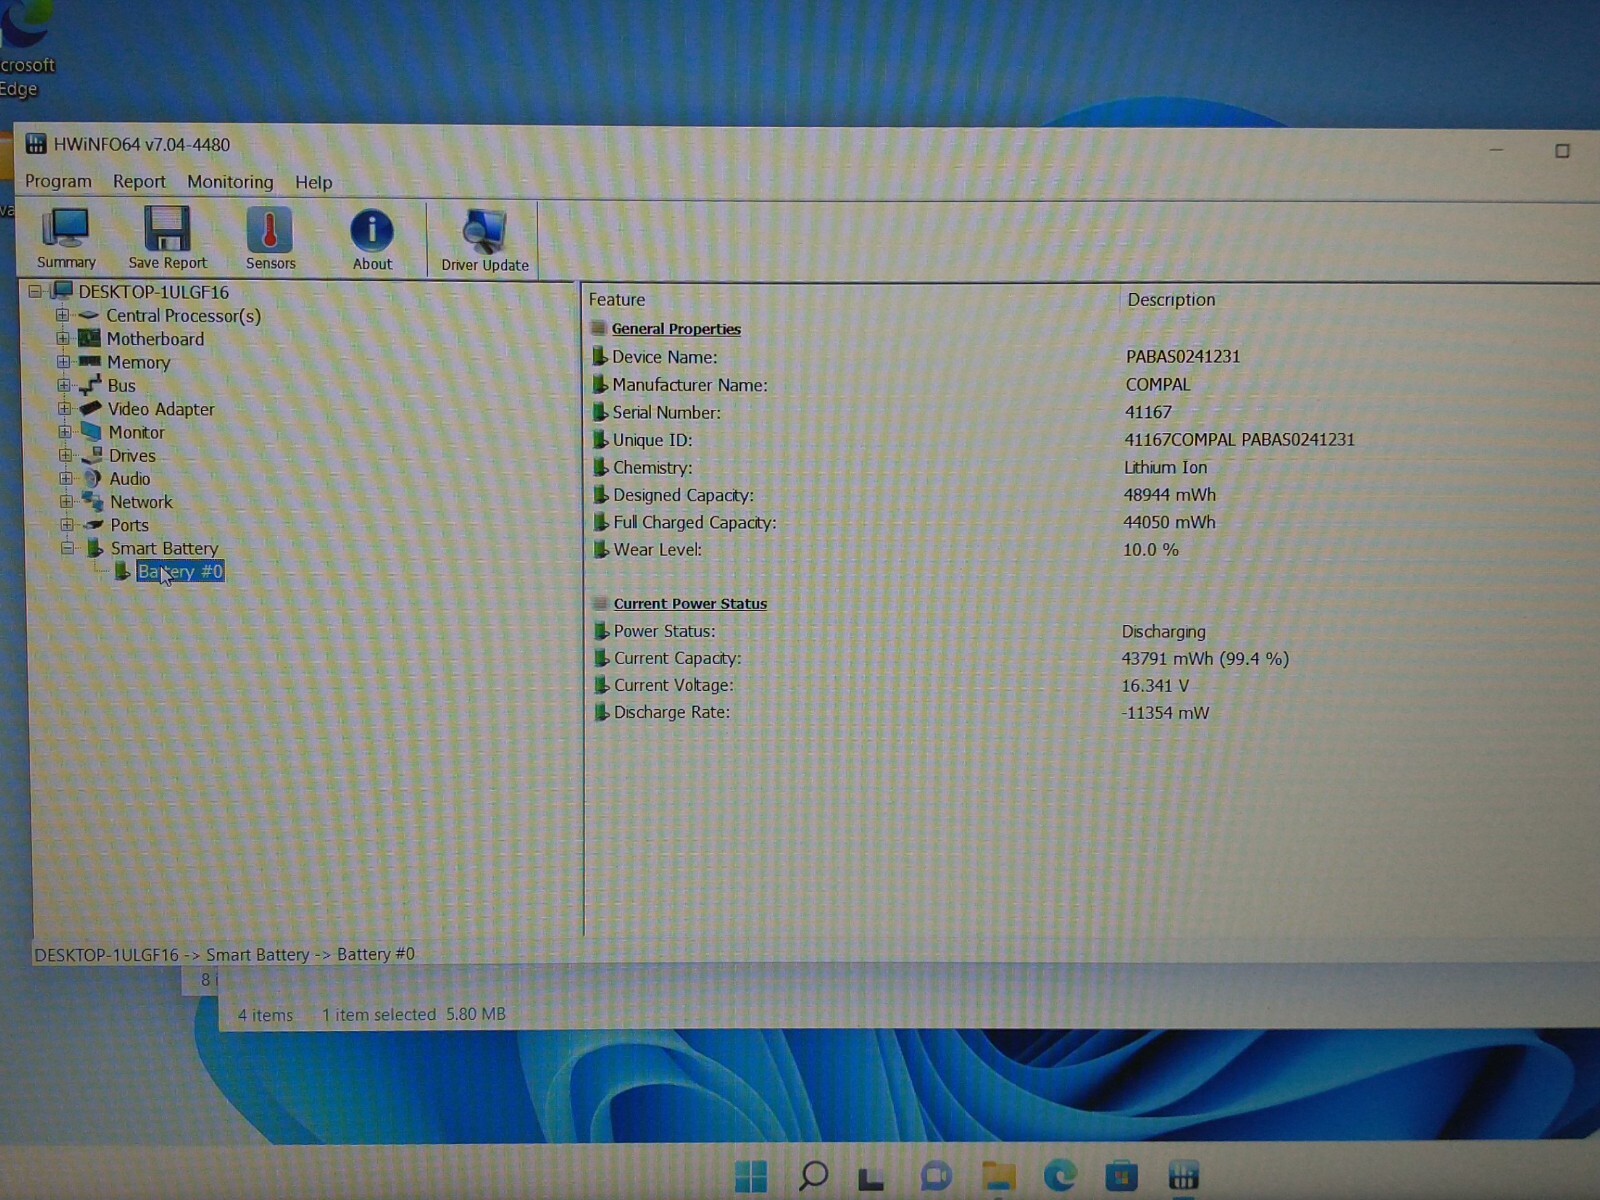The width and height of the screenshot is (1600, 1200).
Task: Expand the Ports node
Action: tap(66, 524)
